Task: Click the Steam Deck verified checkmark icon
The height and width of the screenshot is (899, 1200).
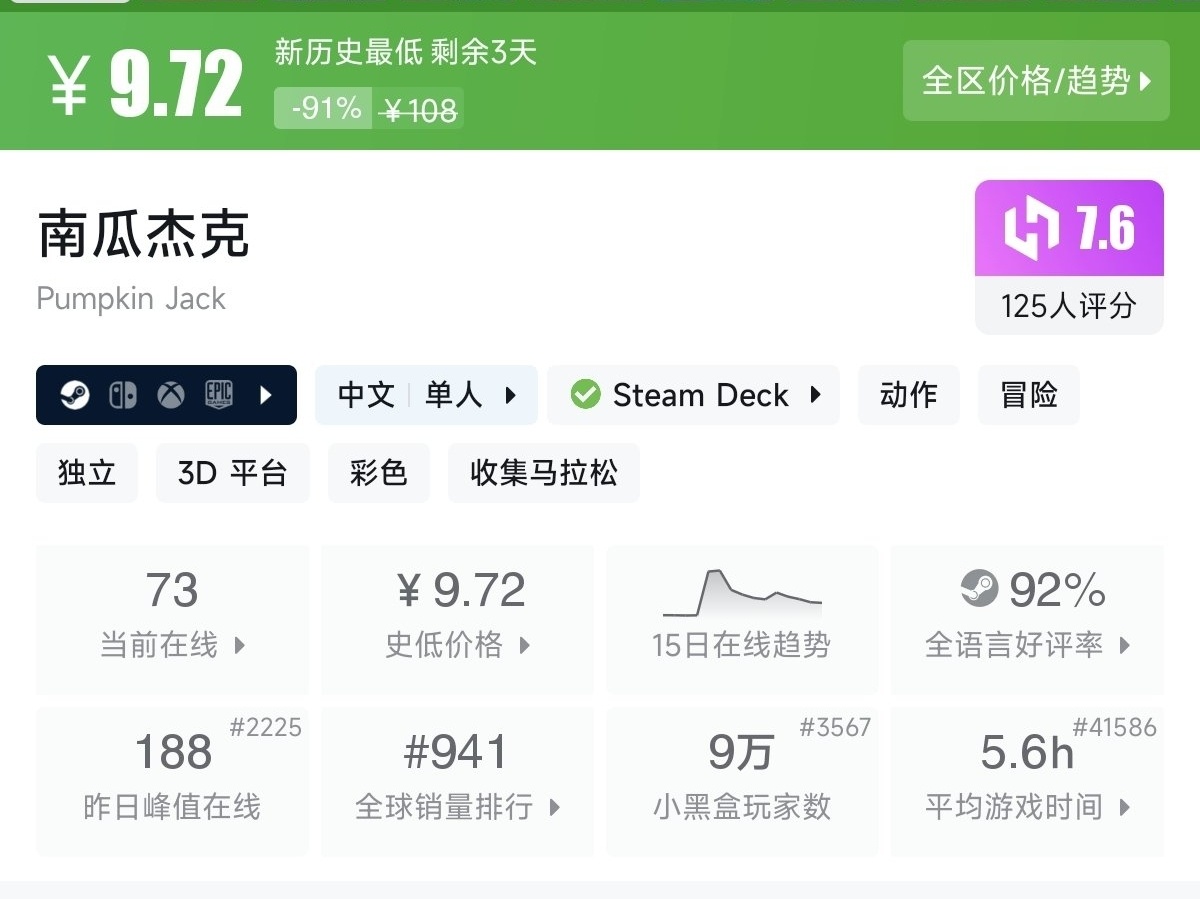Action: coord(585,395)
